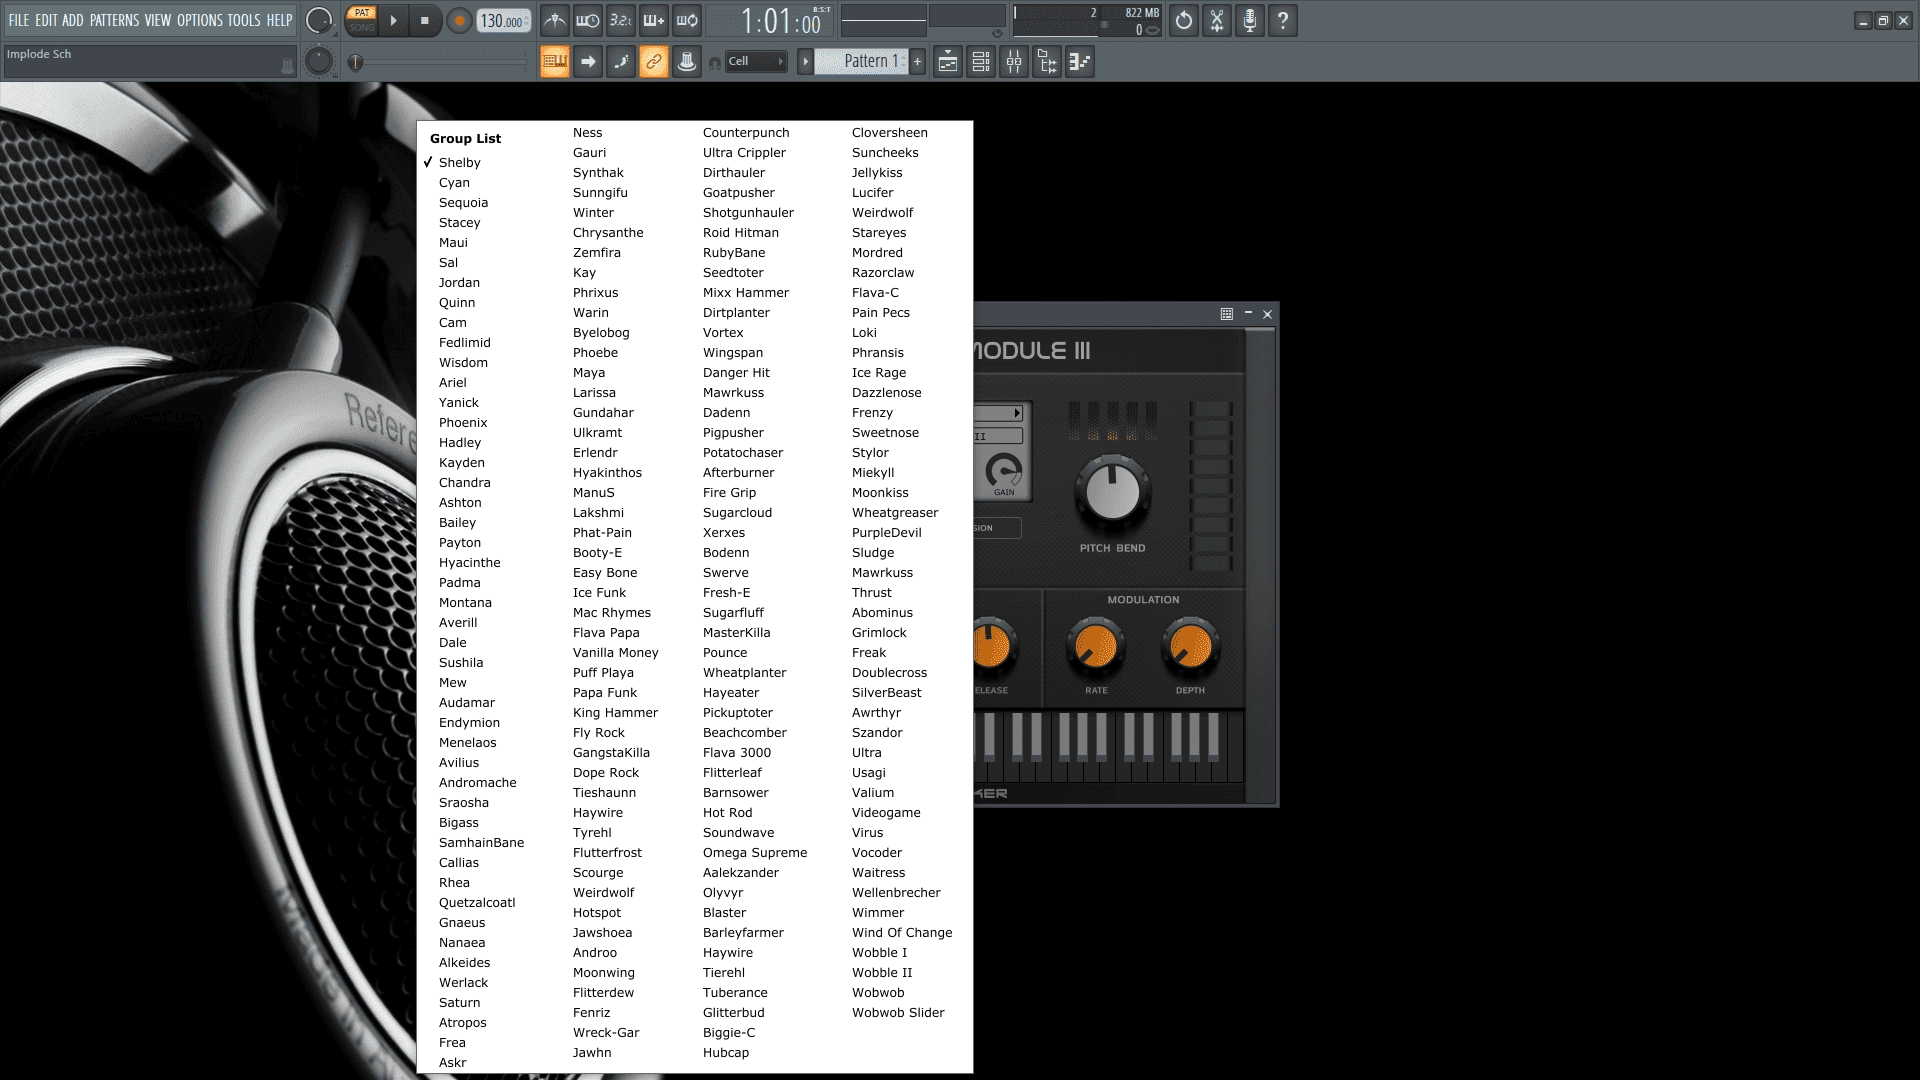Click the headphone icon beside Cell
The image size is (1920, 1080).
[714, 63]
